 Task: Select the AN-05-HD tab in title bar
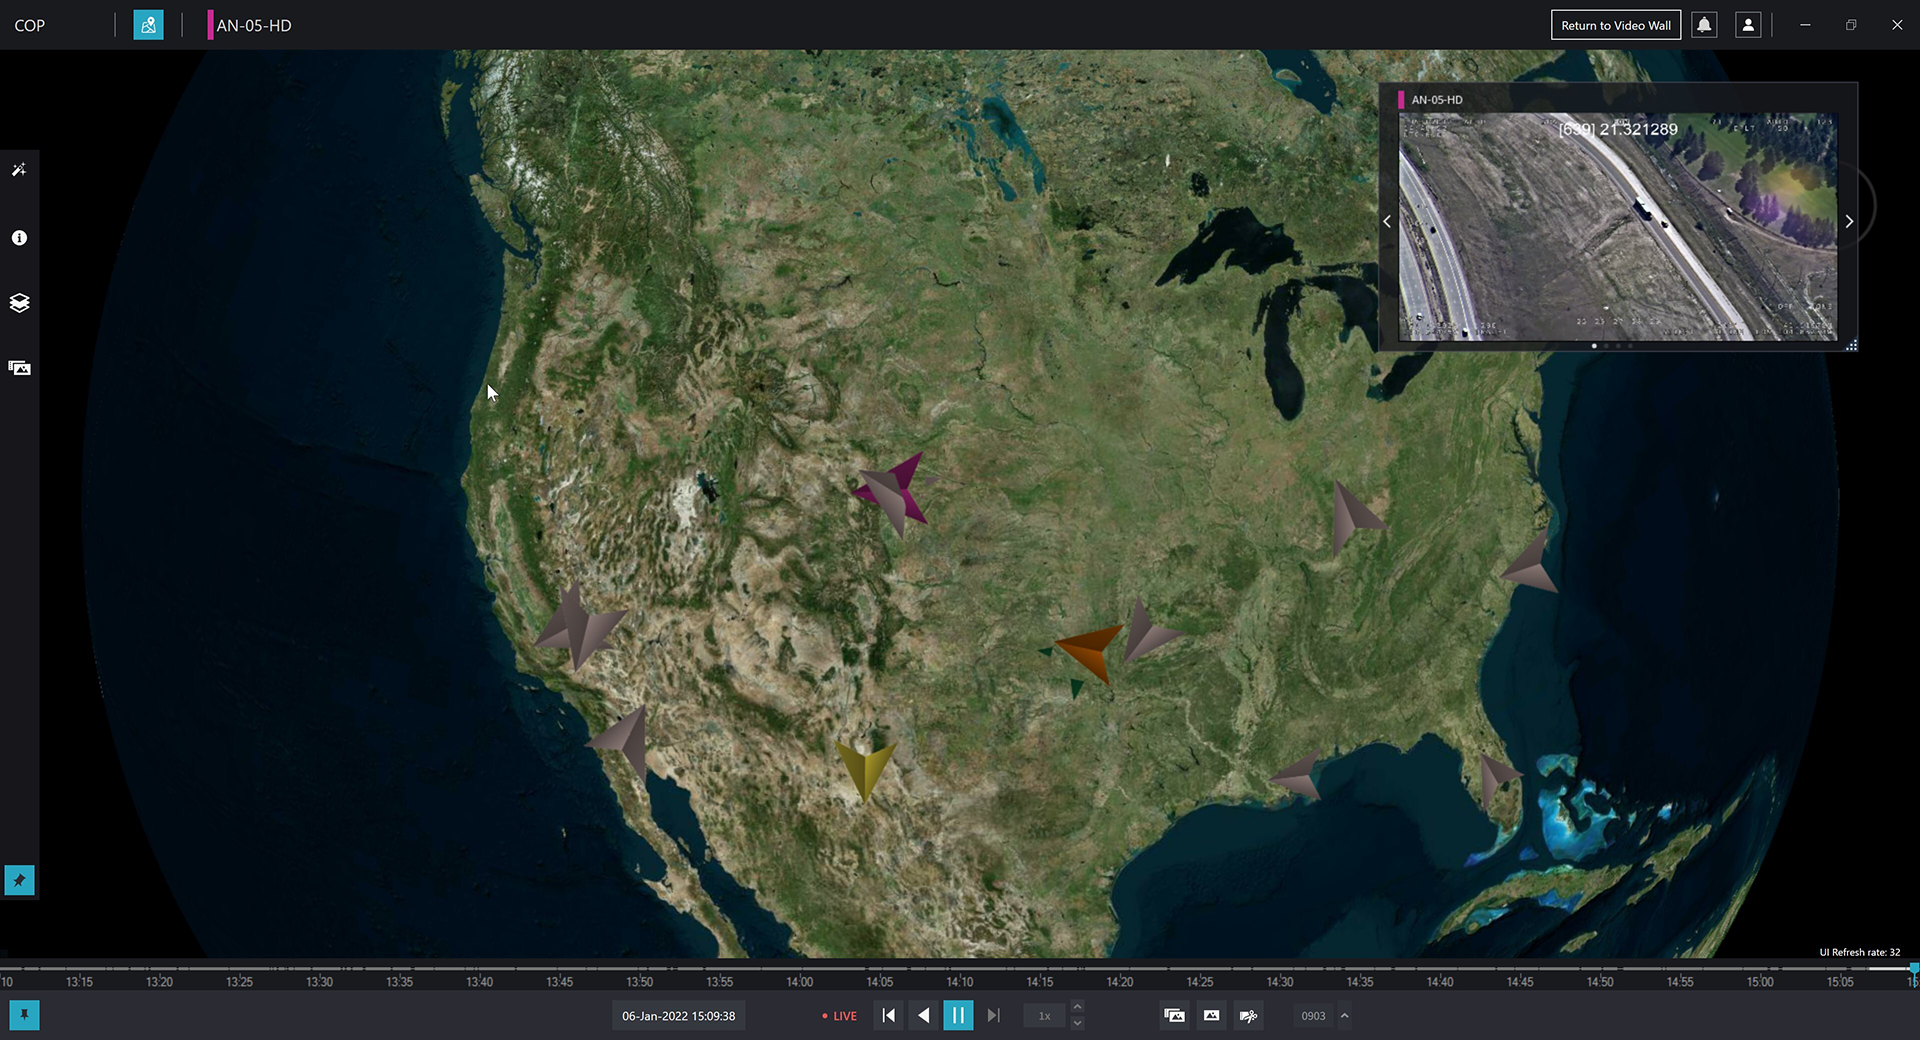click(x=250, y=25)
